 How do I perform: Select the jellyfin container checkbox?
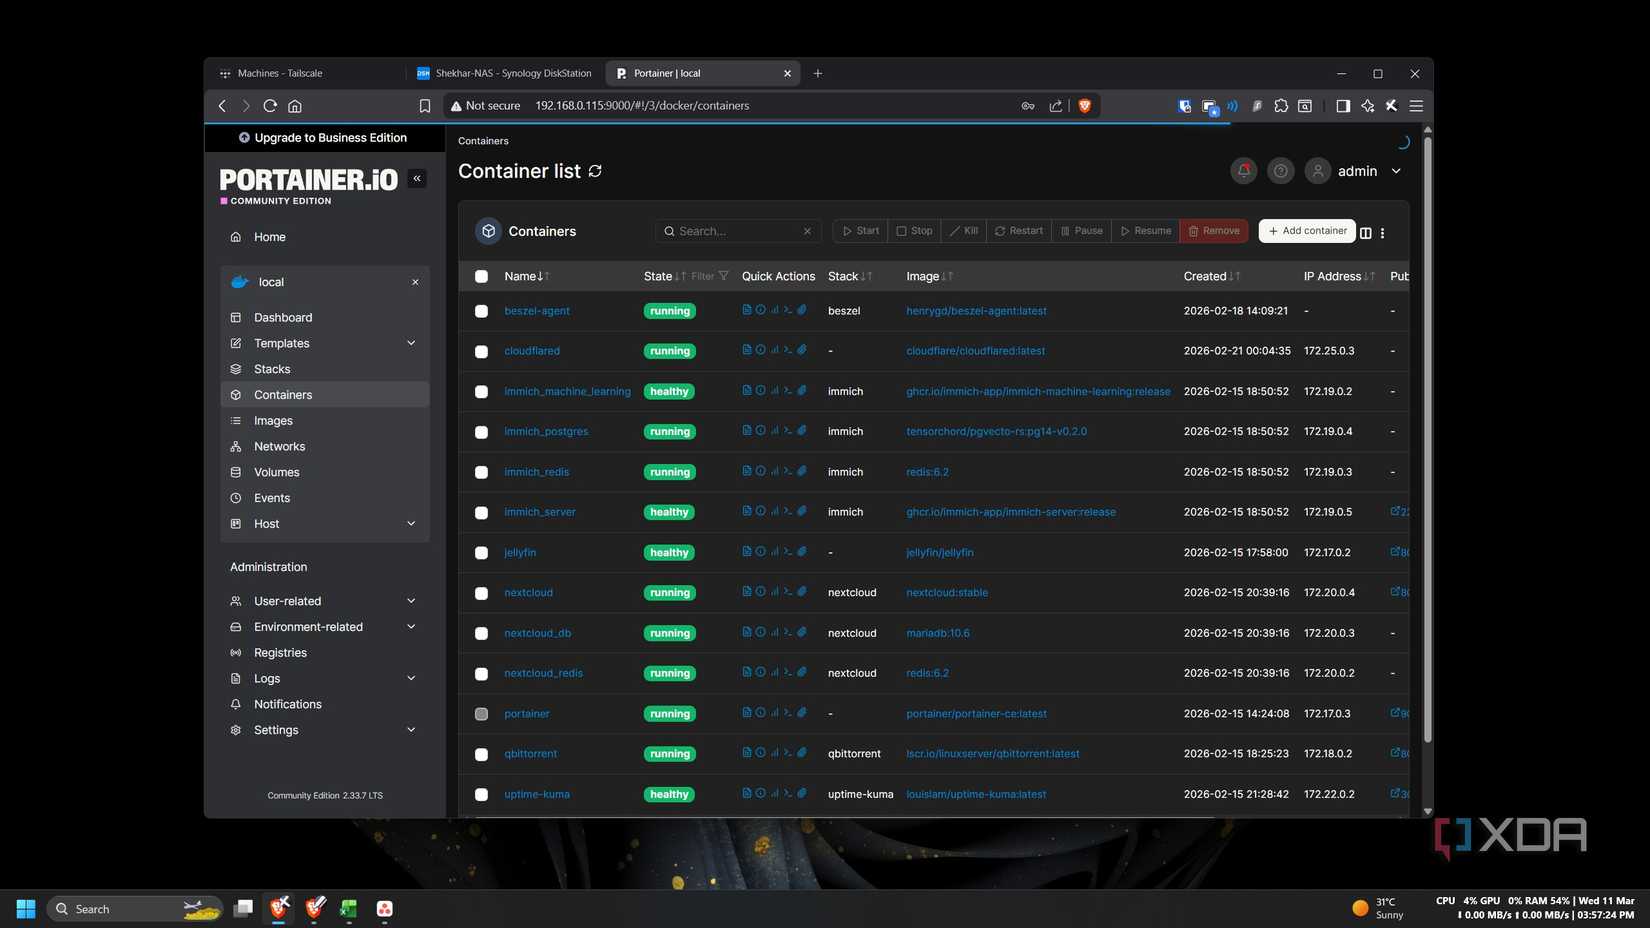481,552
